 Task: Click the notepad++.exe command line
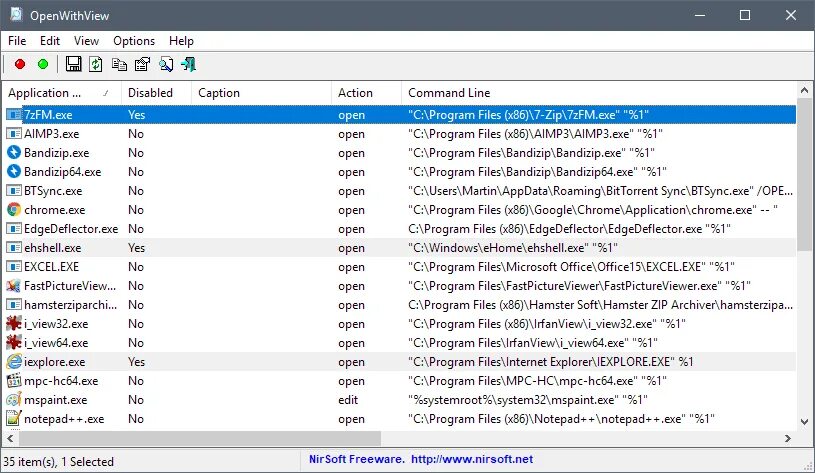[x=561, y=418]
